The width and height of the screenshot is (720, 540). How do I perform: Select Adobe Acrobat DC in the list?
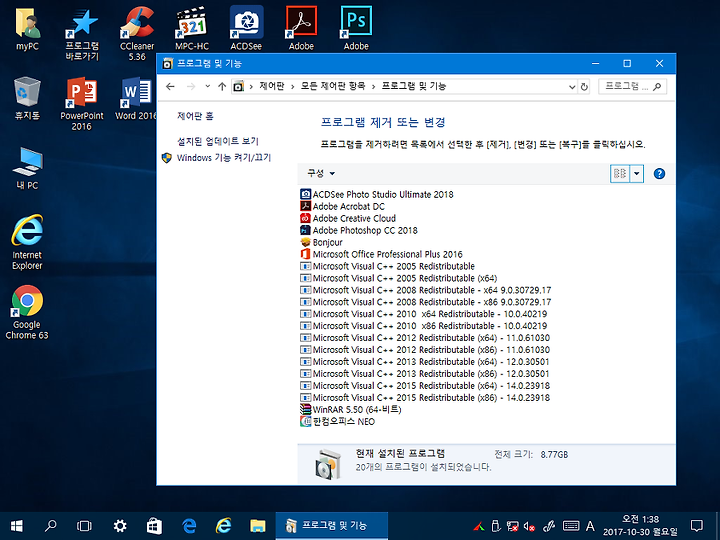click(x=343, y=207)
